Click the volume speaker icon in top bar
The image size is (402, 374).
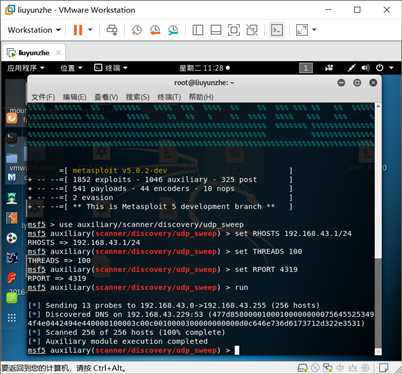point(365,68)
